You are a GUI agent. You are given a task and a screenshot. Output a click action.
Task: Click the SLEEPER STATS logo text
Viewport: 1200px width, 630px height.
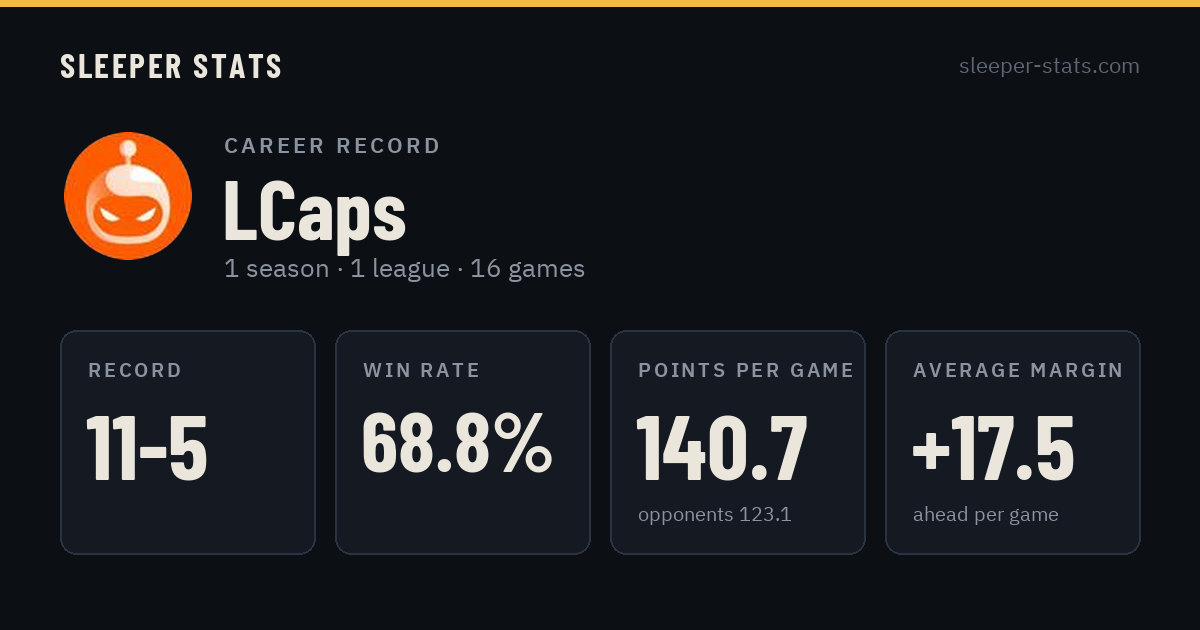(171, 67)
